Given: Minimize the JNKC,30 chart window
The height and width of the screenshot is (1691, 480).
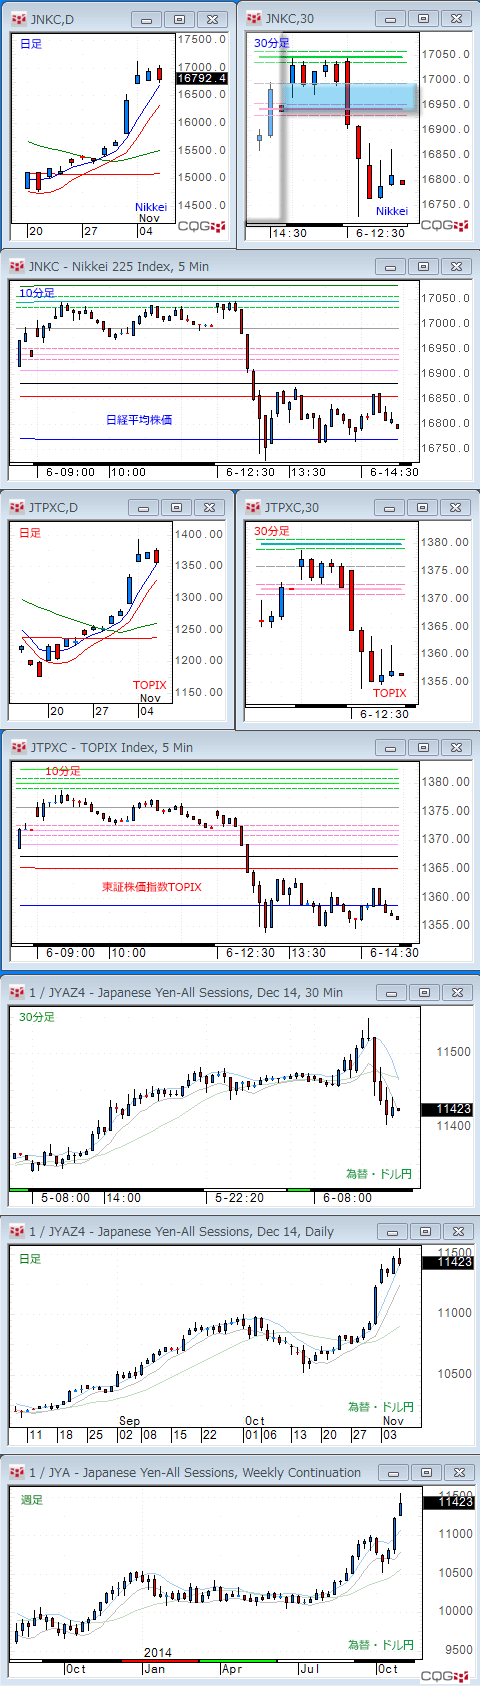Looking at the screenshot, I should pos(391,19).
